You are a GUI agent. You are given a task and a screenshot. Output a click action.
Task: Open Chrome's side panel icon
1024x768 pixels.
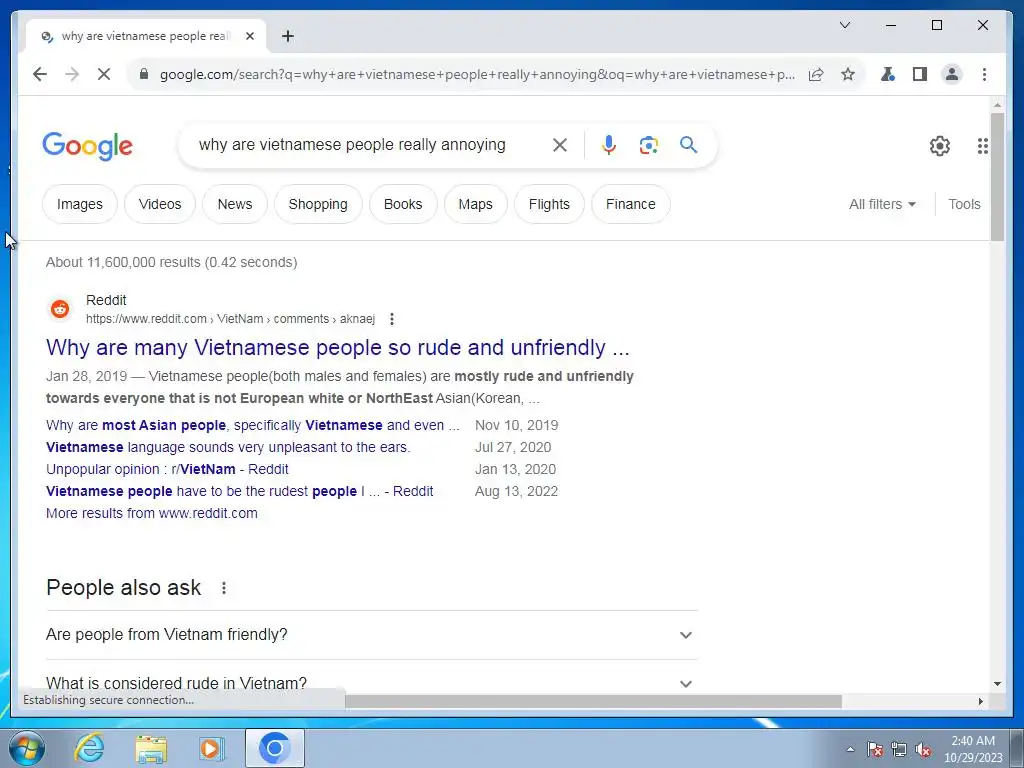point(920,74)
